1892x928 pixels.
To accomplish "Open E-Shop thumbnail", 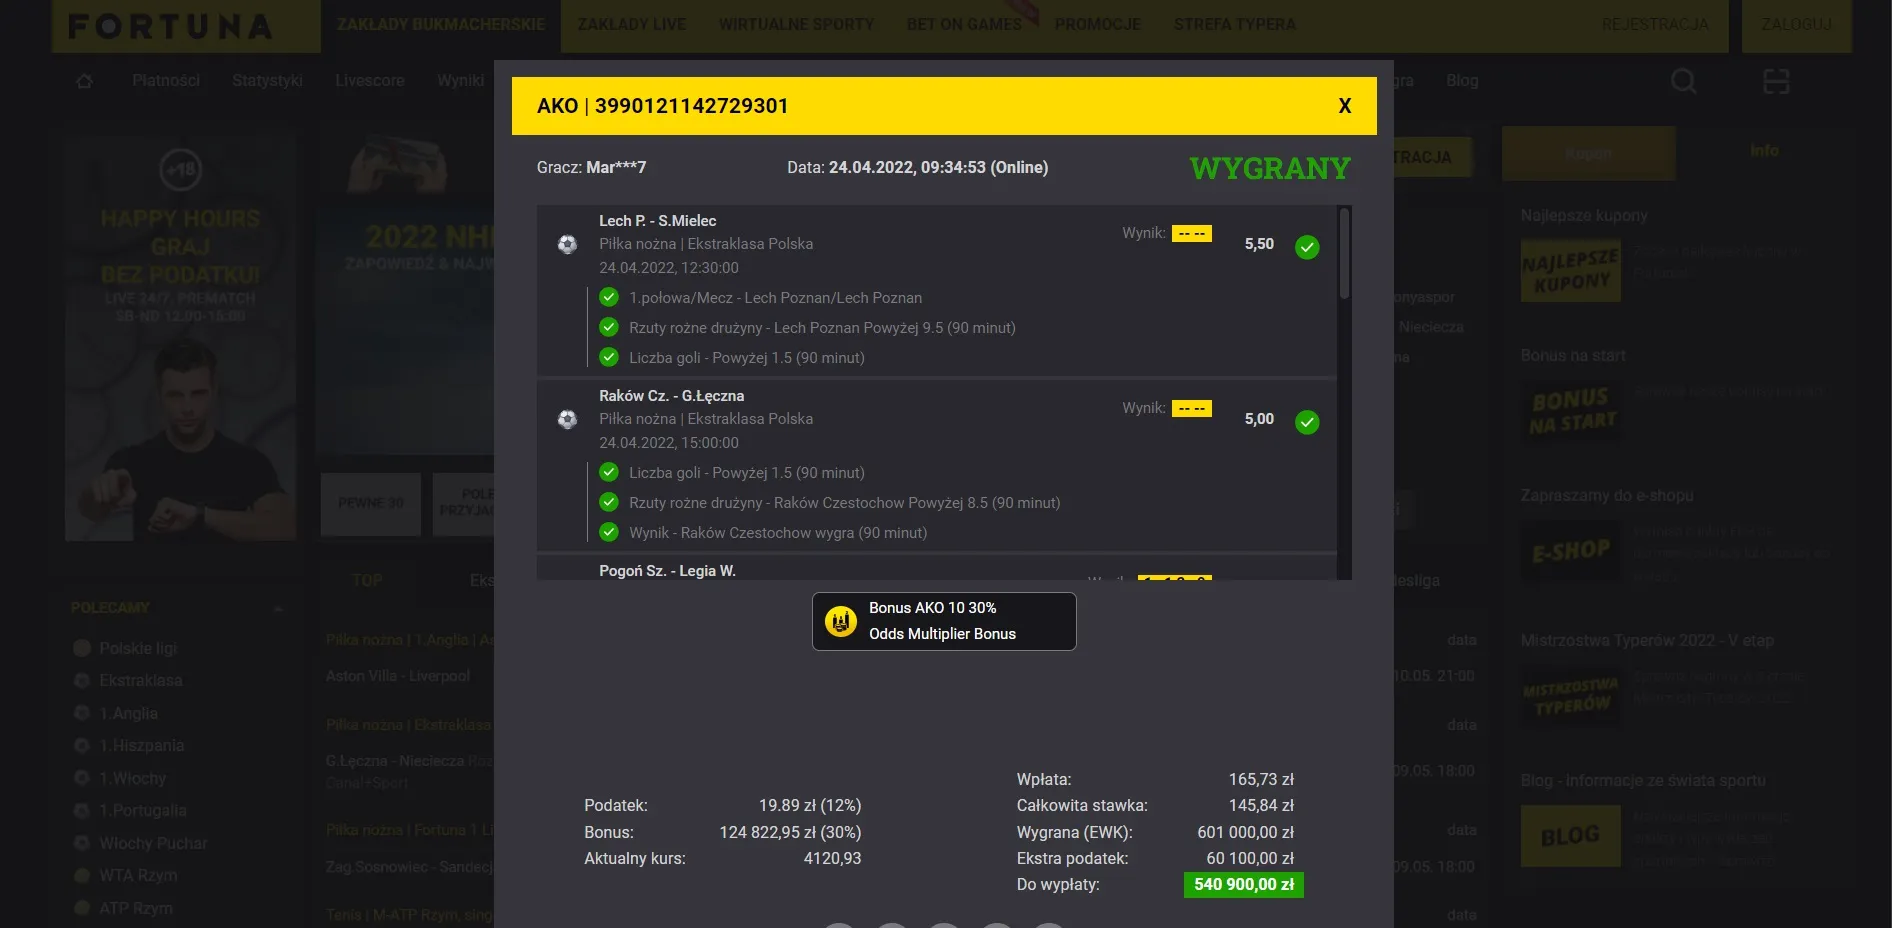I will (1570, 551).
